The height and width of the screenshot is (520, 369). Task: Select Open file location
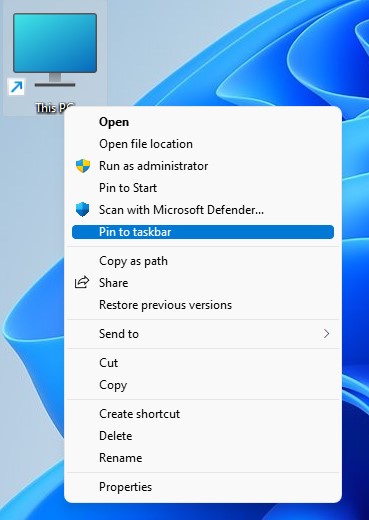pyautogui.click(x=203, y=144)
